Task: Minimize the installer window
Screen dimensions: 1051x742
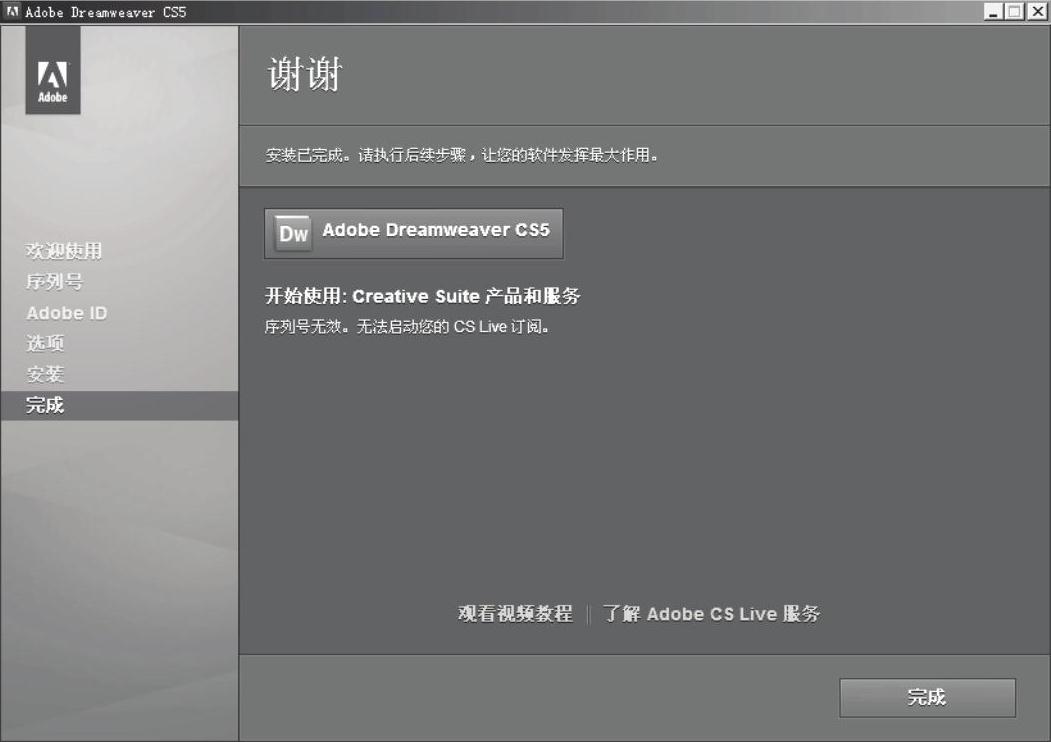Action: click(993, 11)
